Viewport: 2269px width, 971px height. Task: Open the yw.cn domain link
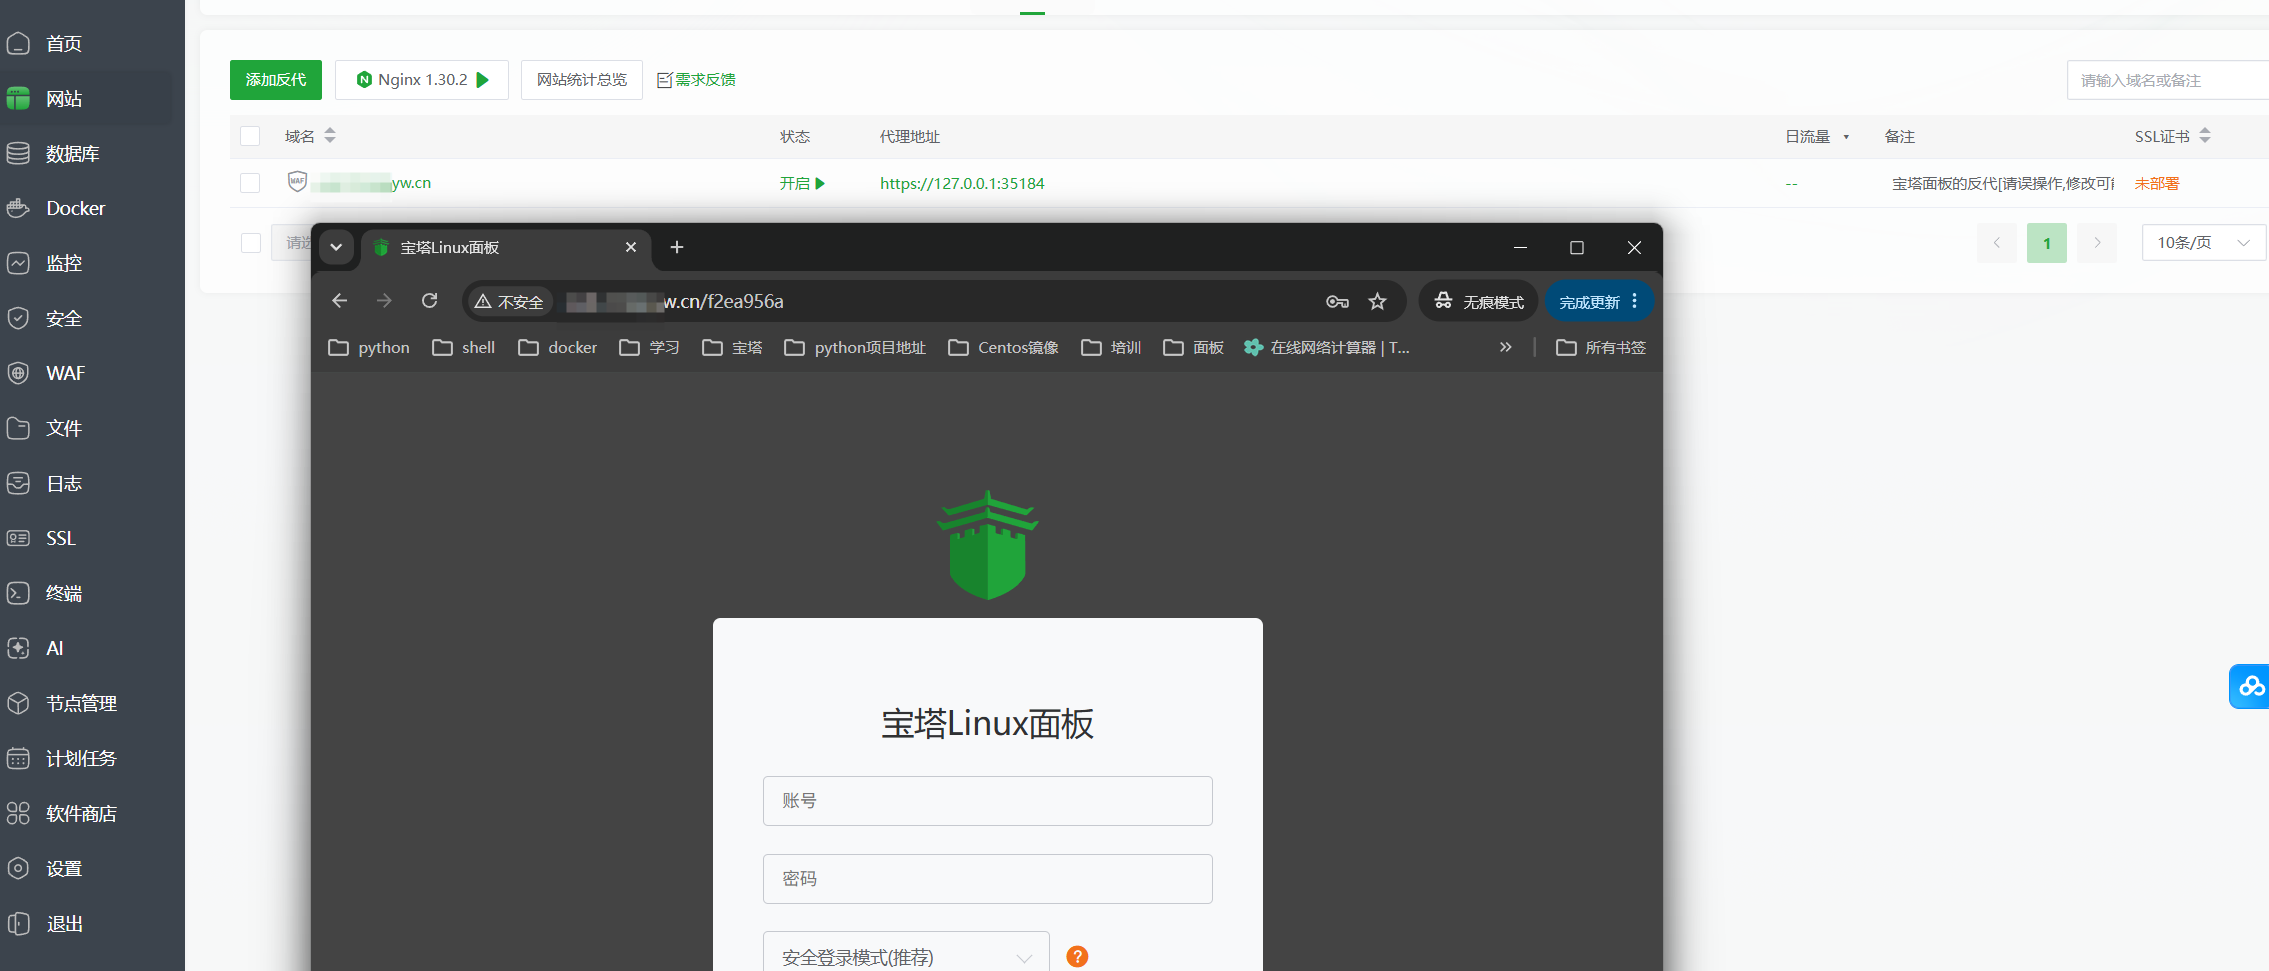(x=371, y=183)
